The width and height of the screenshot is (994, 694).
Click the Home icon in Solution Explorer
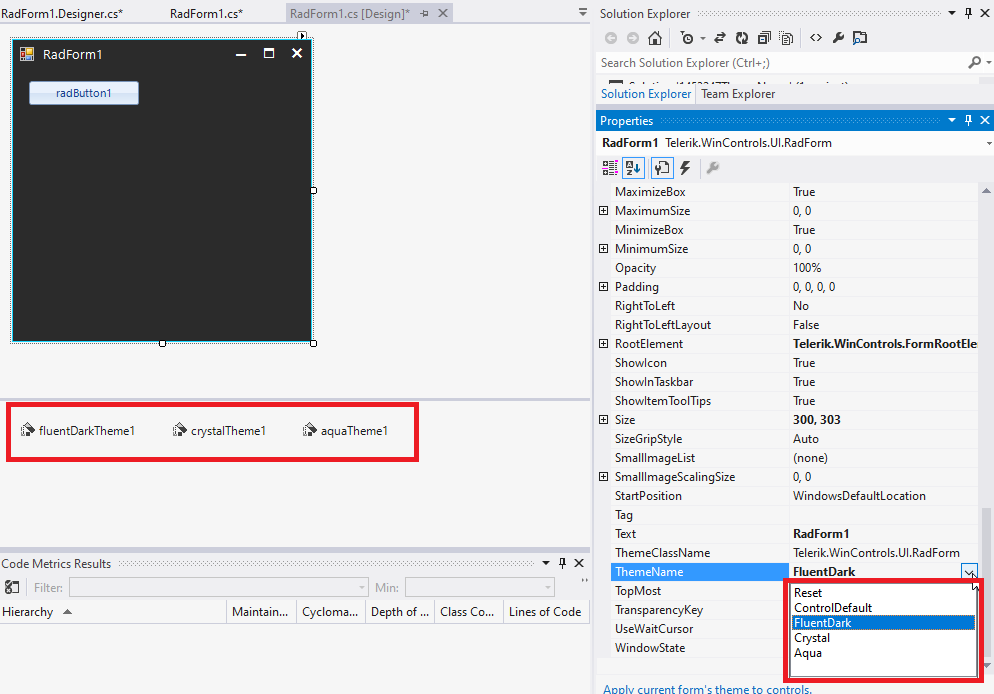point(655,38)
